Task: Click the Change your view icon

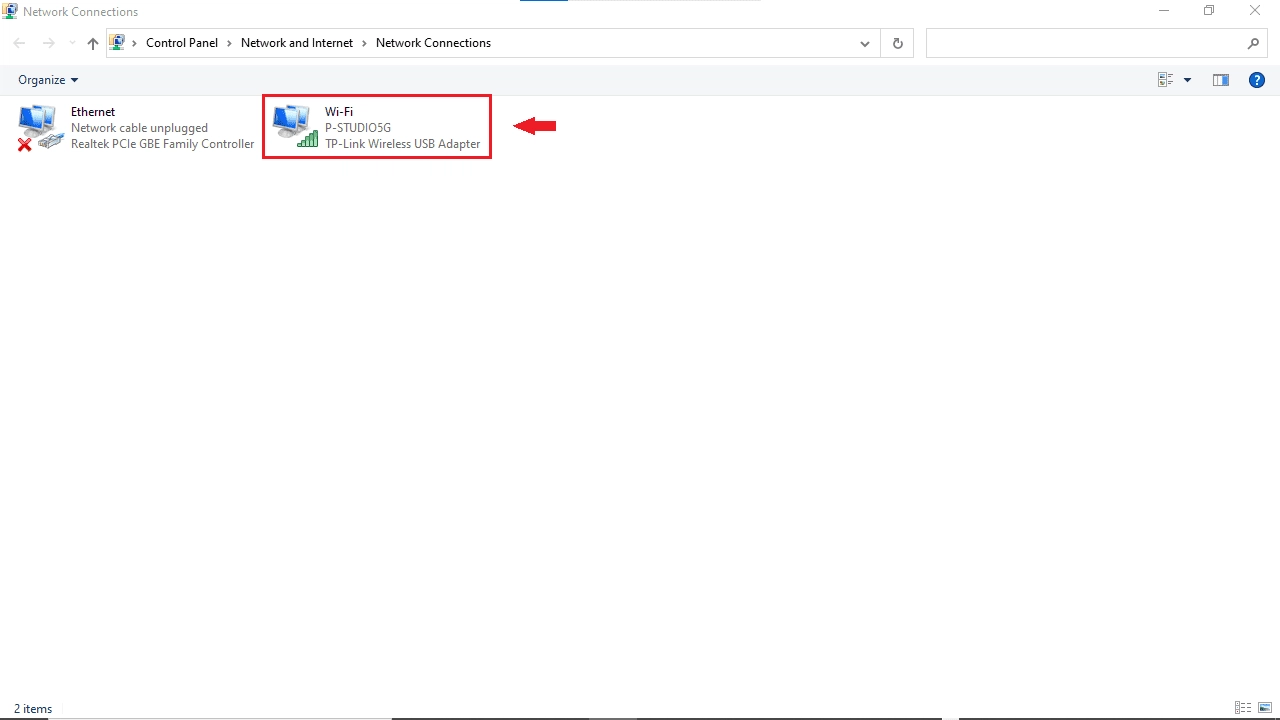Action: tap(1165, 80)
